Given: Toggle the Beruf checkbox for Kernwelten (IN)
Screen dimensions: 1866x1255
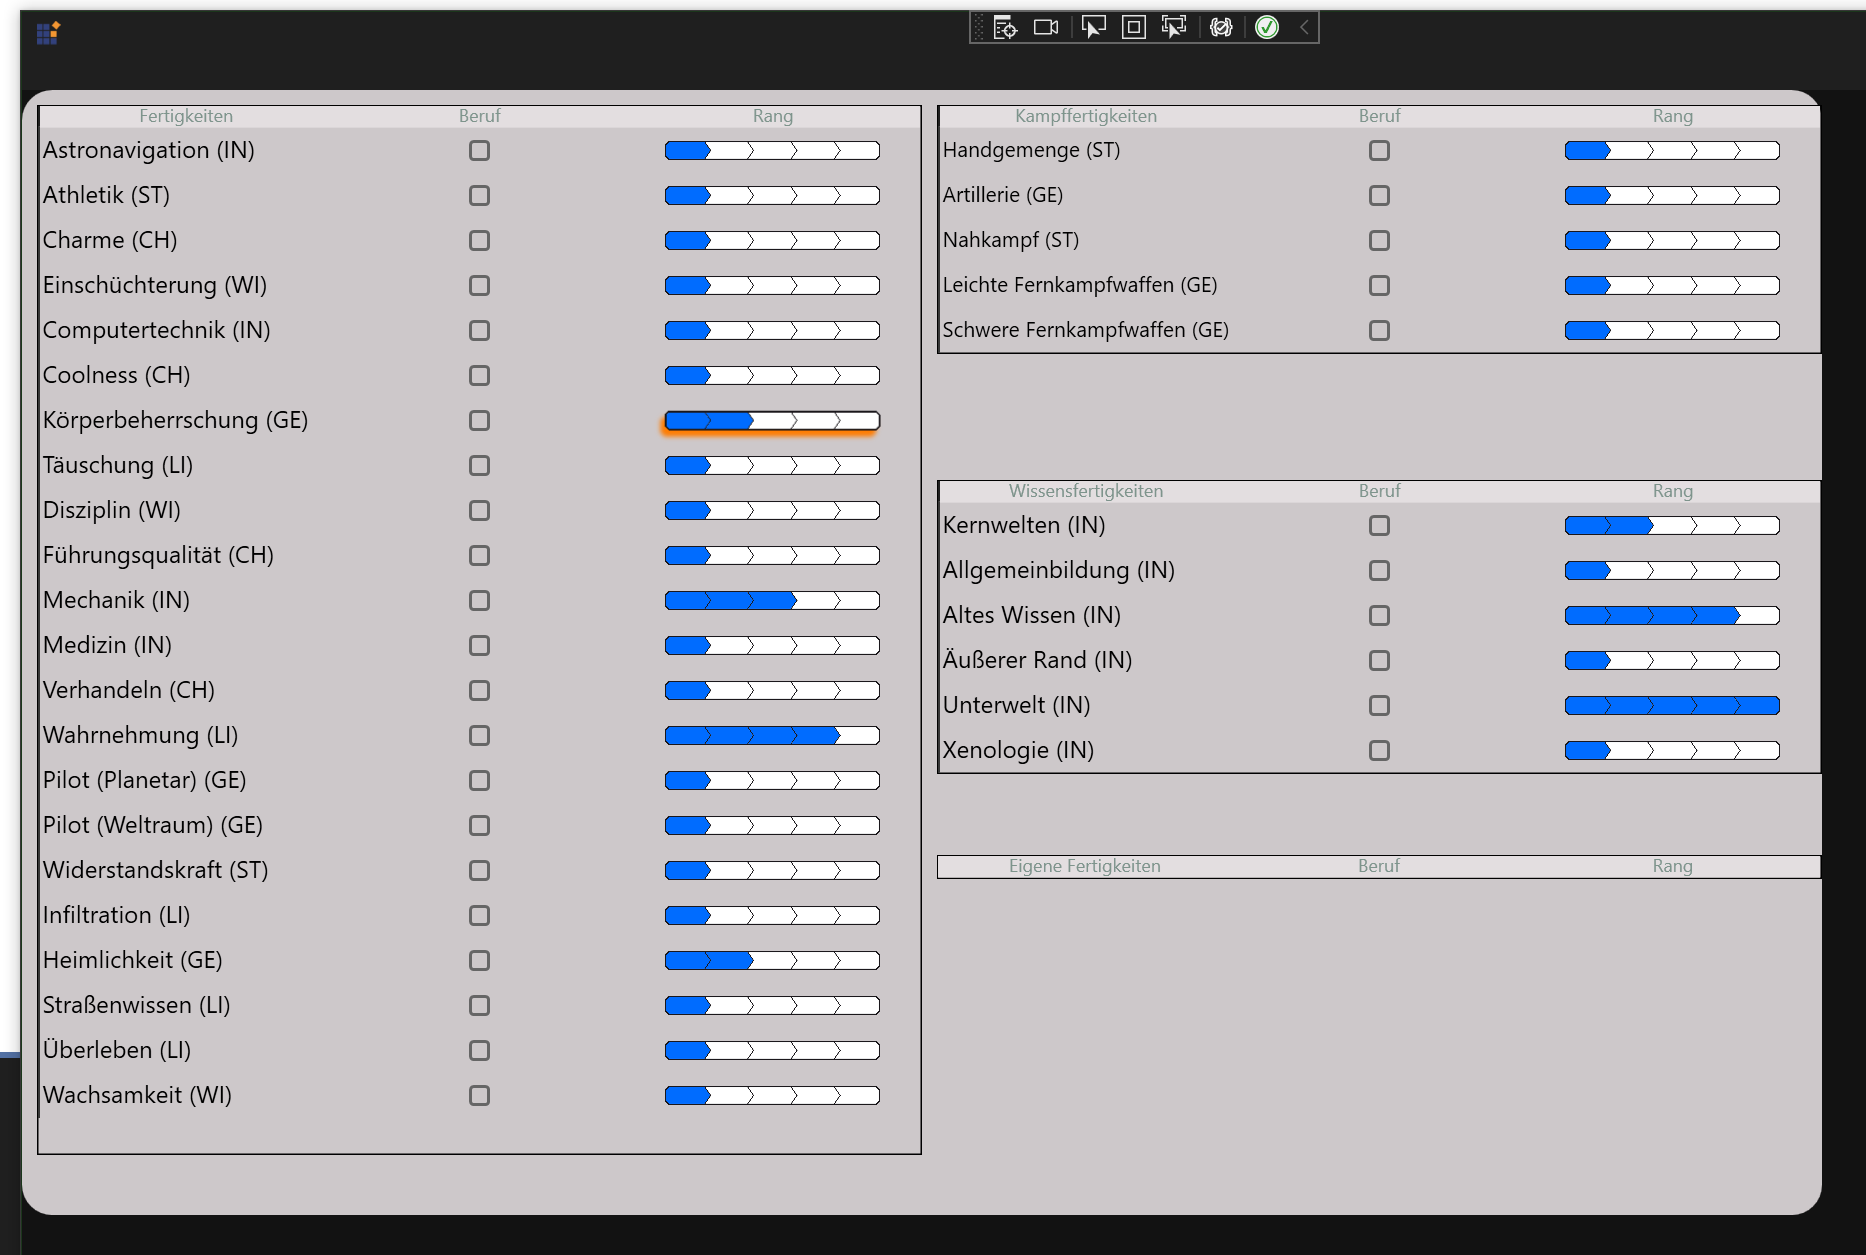Looking at the screenshot, I should [1380, 525].
